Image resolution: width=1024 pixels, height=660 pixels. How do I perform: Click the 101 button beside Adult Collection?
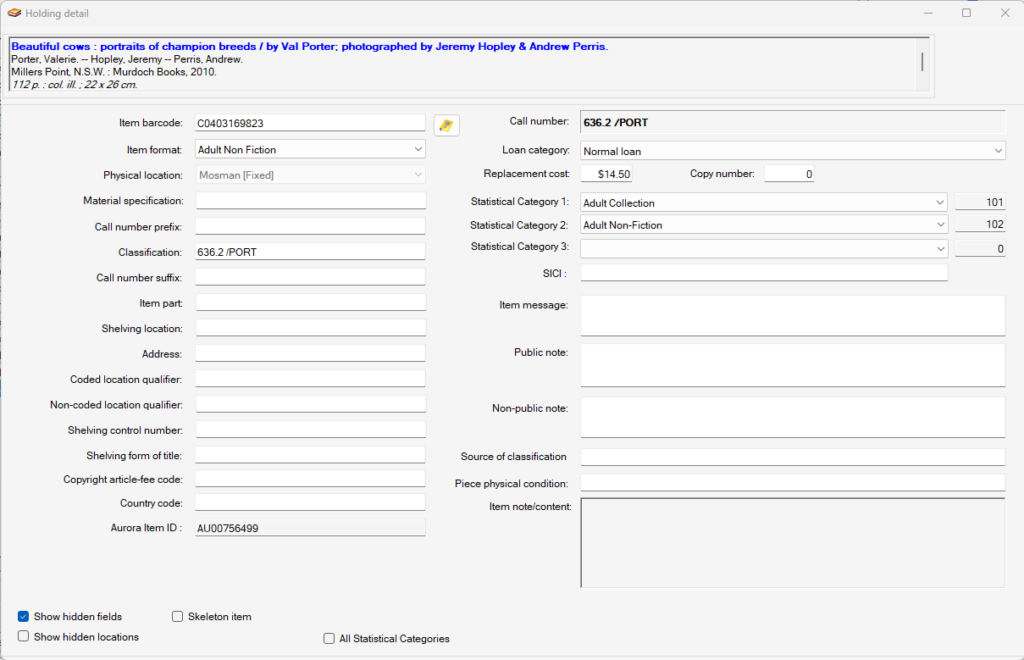click(981, 202)
